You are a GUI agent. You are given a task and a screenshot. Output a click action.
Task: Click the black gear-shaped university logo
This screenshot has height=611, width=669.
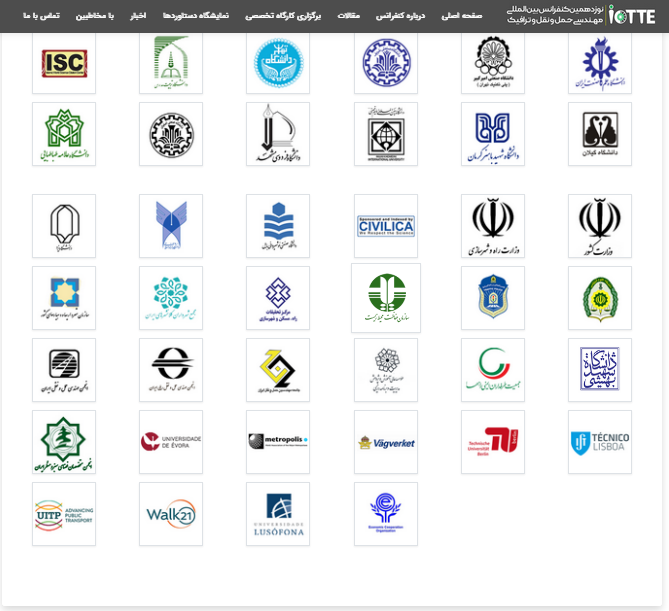[171, 134]
